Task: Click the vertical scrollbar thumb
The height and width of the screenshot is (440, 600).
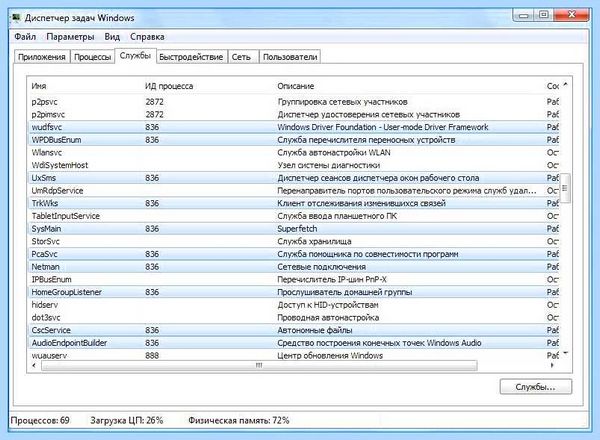Action: click(x=566, y=187)
